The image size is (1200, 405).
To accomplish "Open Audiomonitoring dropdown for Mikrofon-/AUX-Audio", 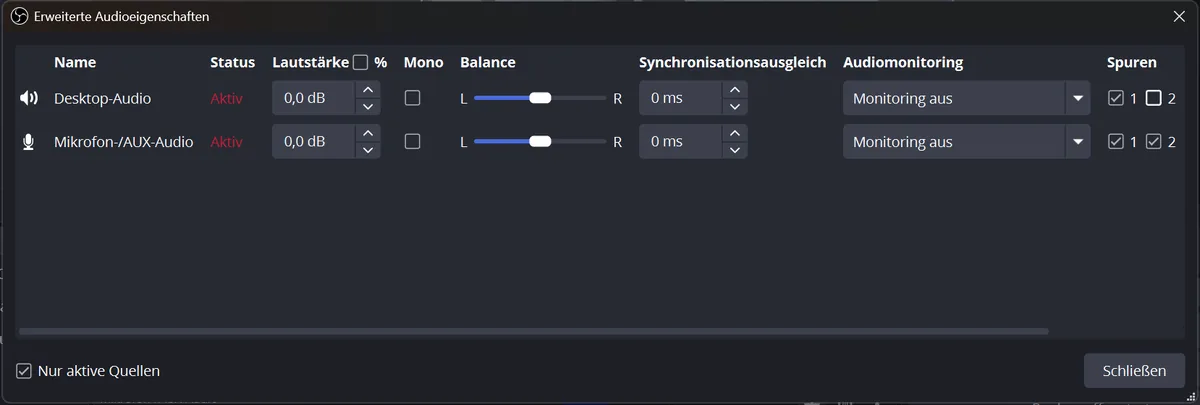I will point(967,142).
